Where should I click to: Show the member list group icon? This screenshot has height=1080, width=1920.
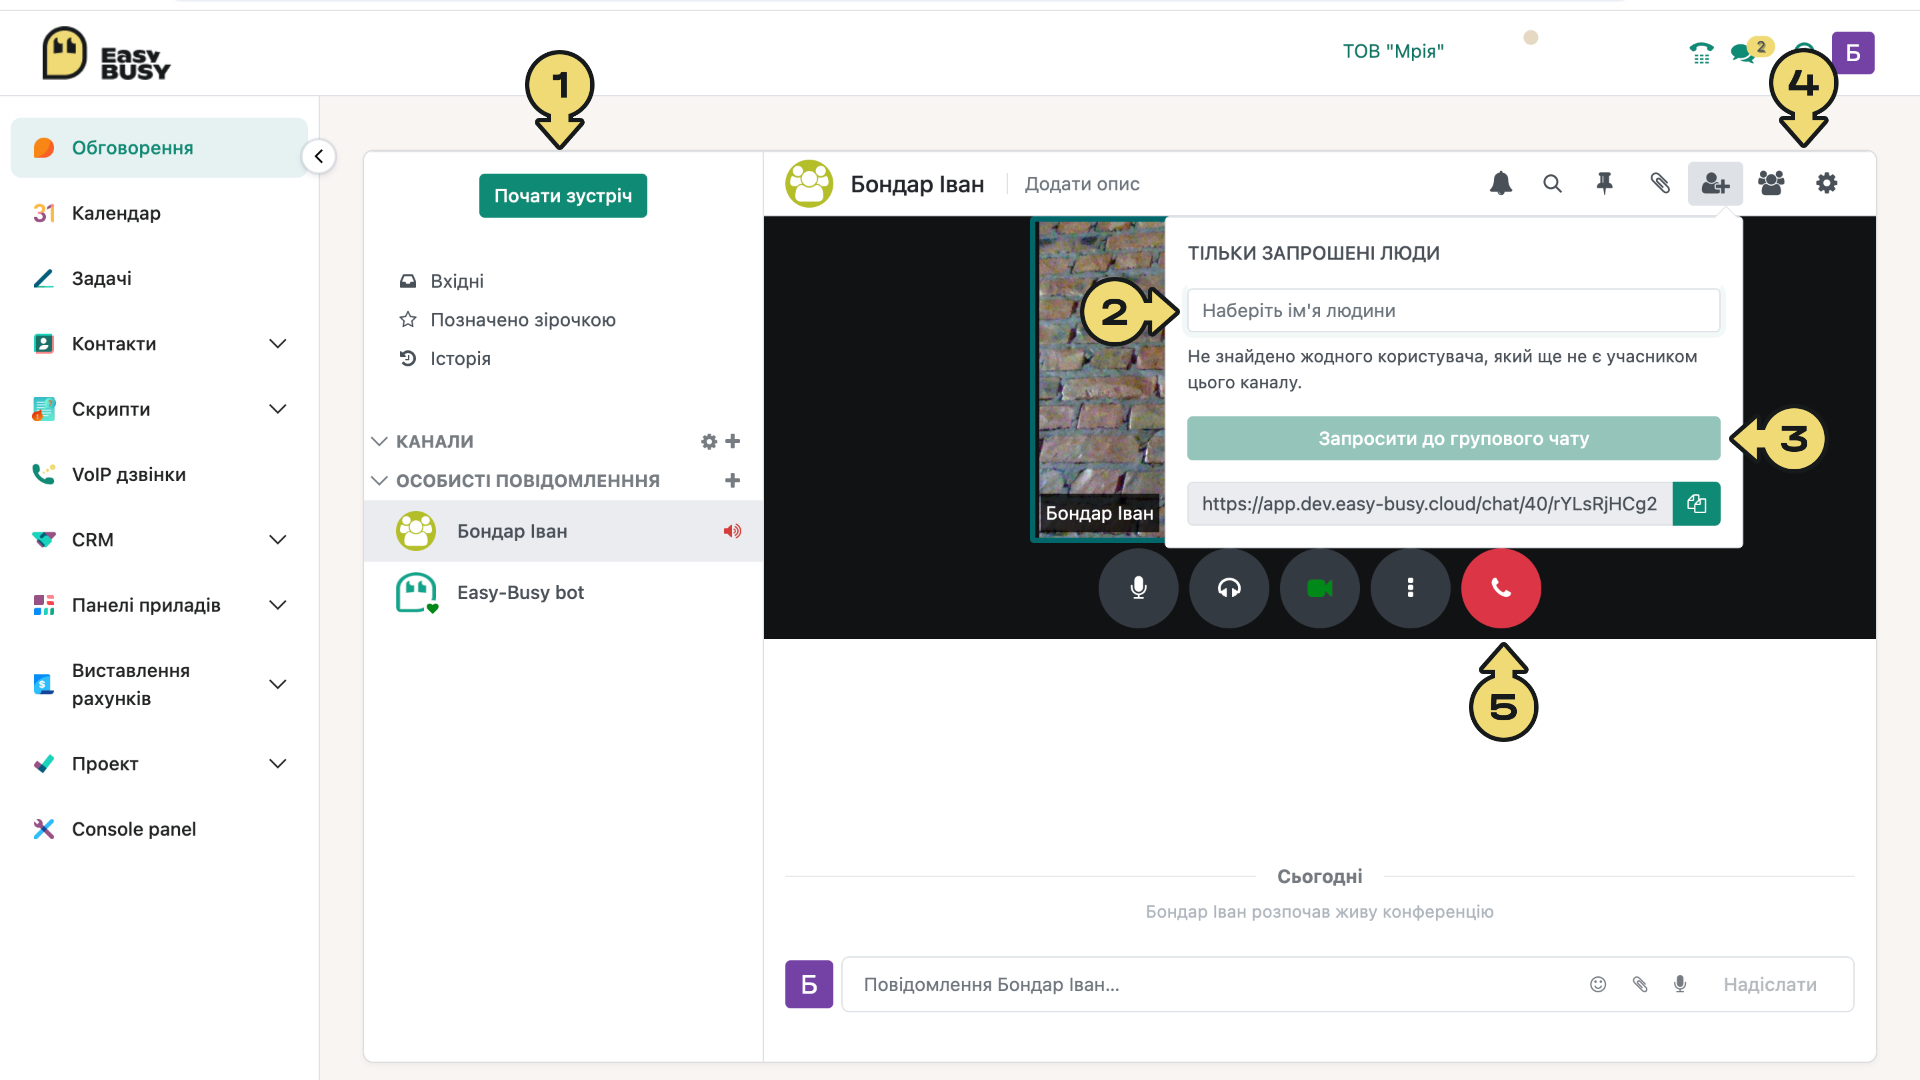pyautogui.click(x=1771, y=183)
